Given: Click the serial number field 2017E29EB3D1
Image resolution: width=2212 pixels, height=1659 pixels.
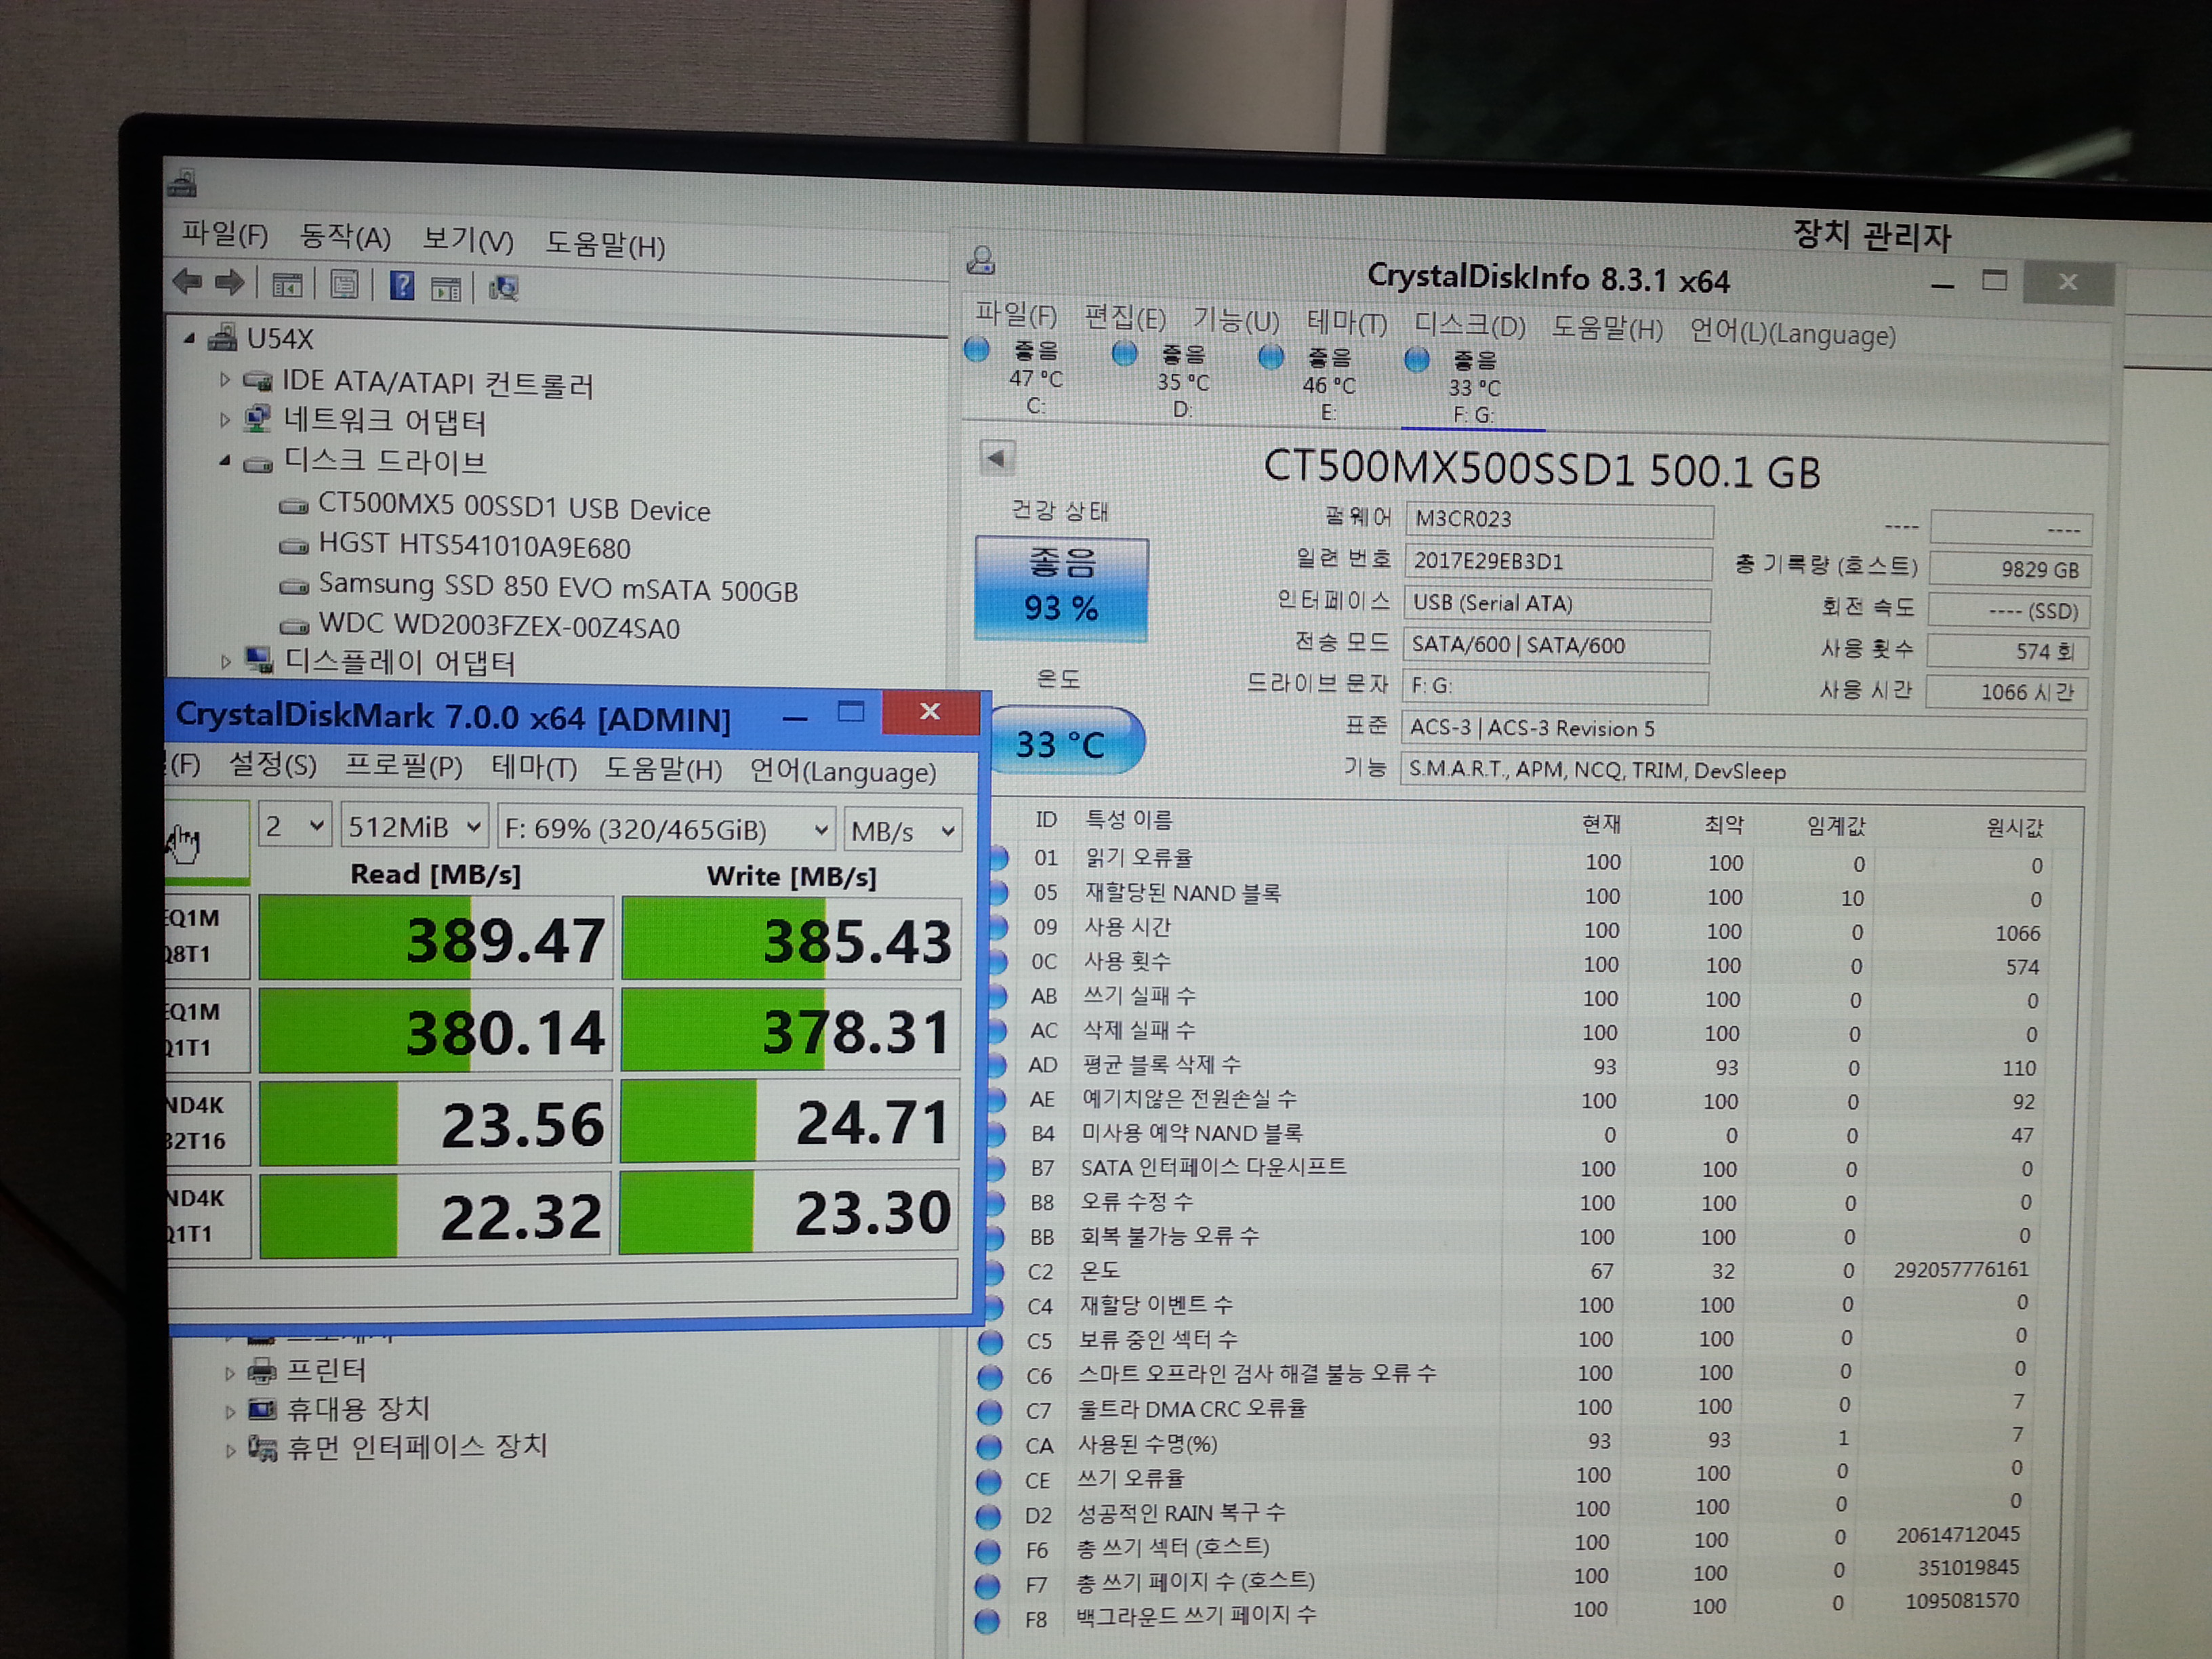Looking at the screenshot, I should (1559, 562).
